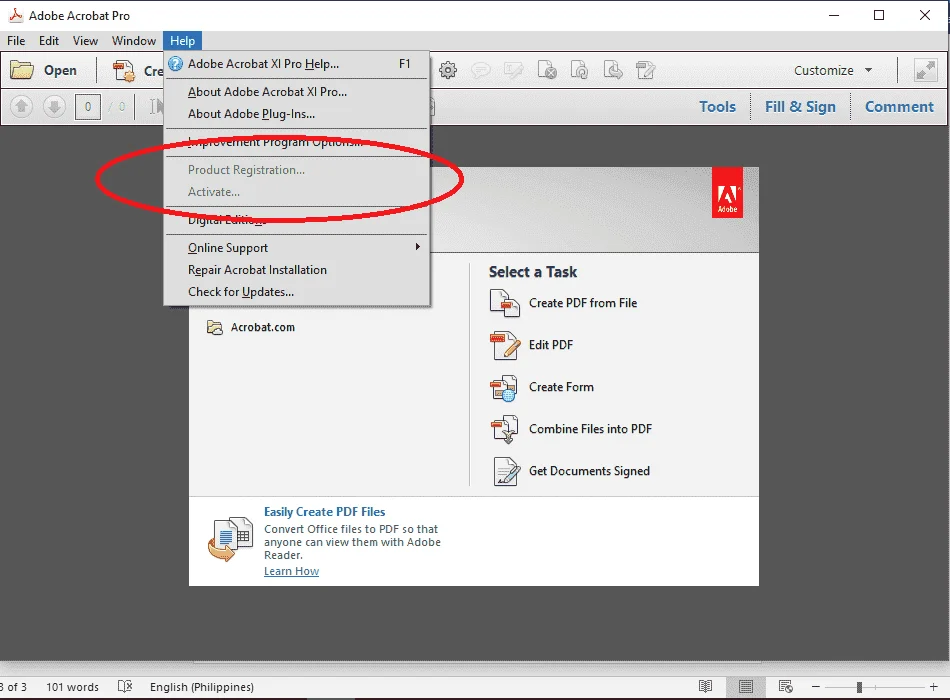The height and width of the screenshot is (700, 950).
Task: Click the blue help question mark icon
Action: coord(176,64)
